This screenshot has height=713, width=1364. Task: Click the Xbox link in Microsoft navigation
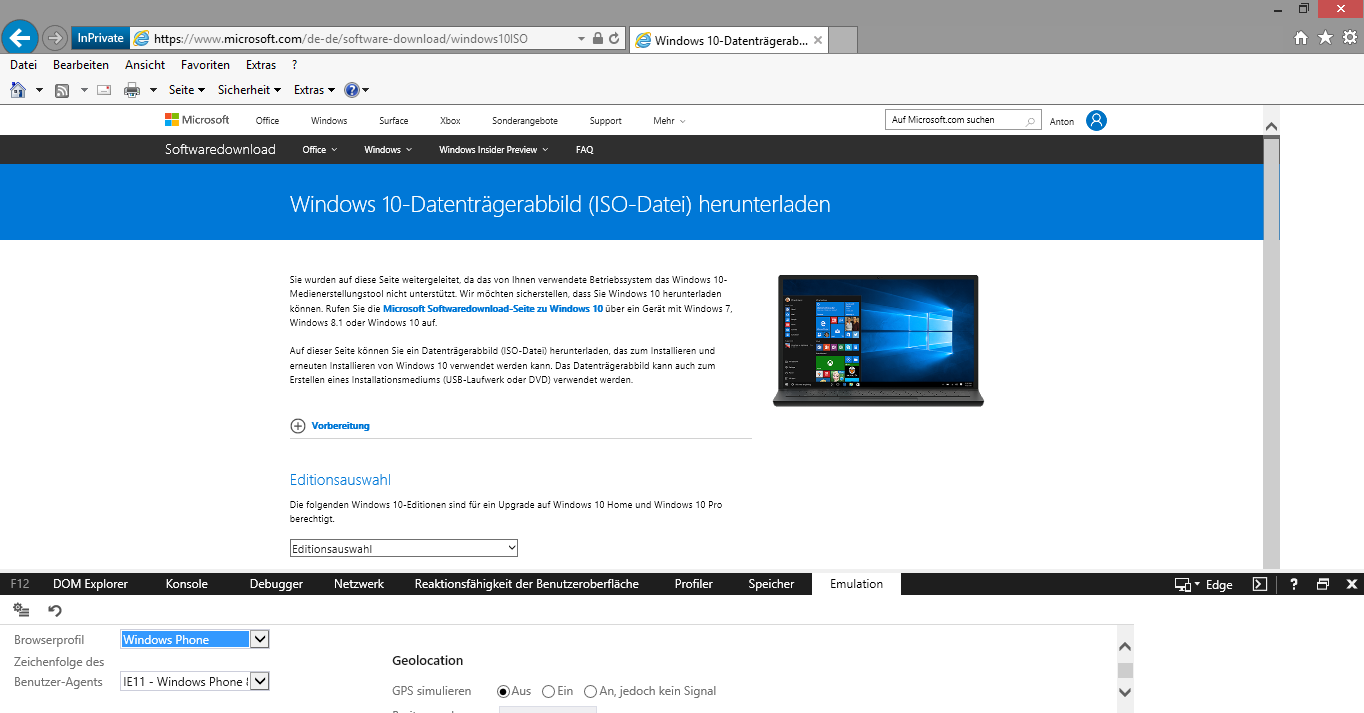[450, 121]
